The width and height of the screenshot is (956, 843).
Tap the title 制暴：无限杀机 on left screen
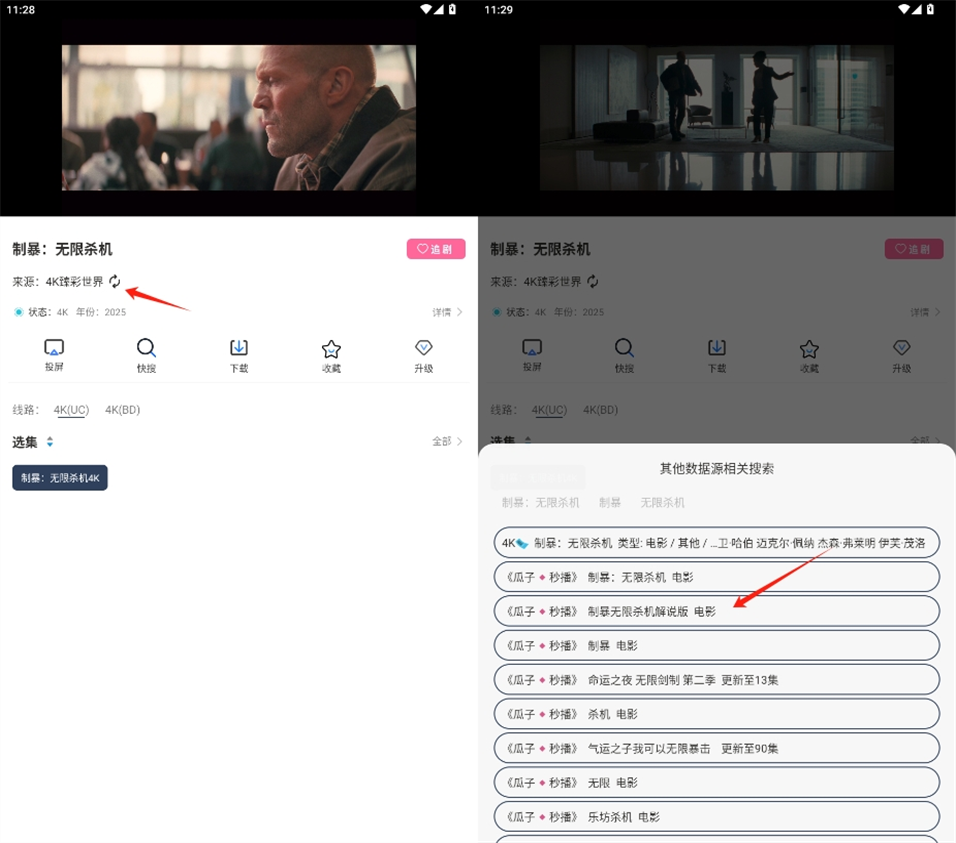click(62, 249)
